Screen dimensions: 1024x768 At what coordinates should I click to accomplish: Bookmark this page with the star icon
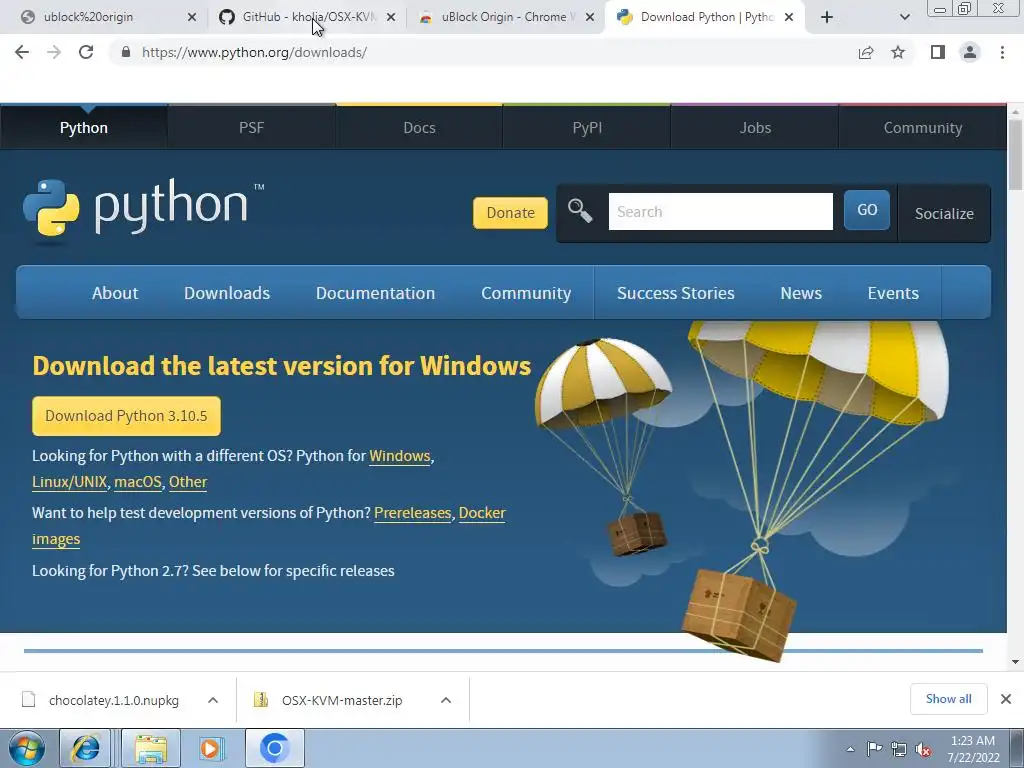click(898, 52)
